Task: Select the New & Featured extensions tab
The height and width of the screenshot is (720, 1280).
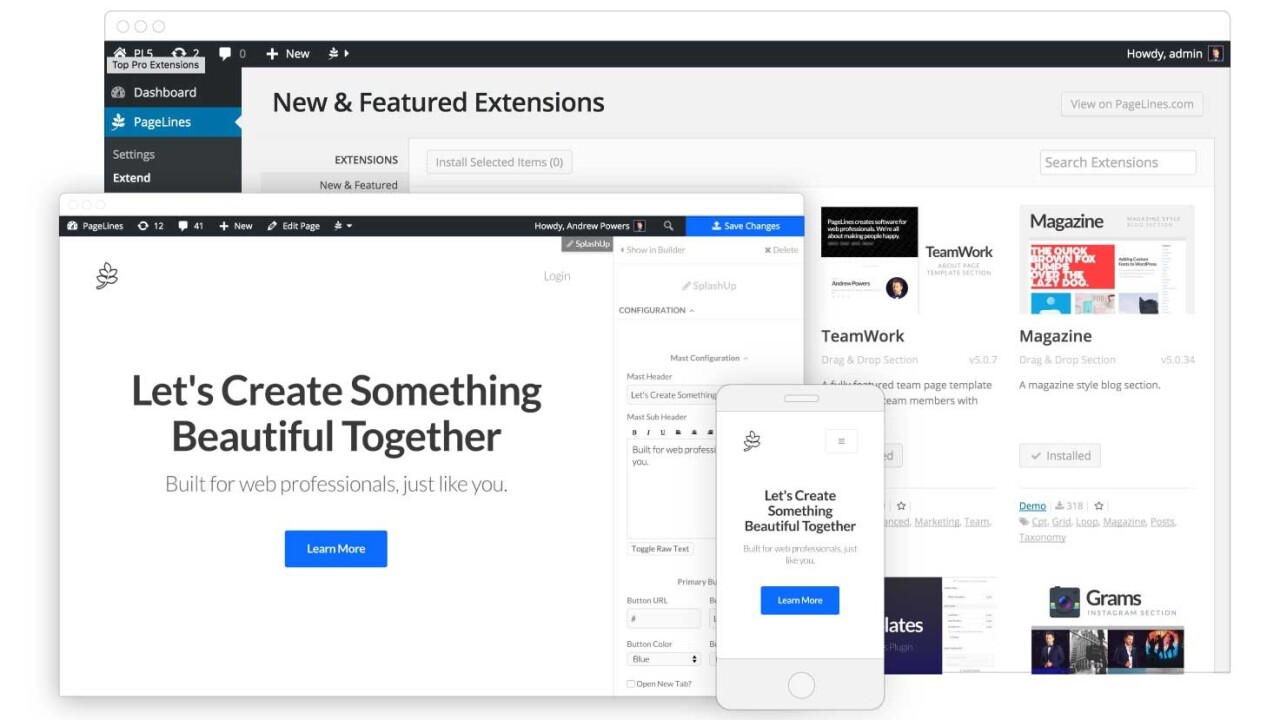Action: (x=358, y=185)
